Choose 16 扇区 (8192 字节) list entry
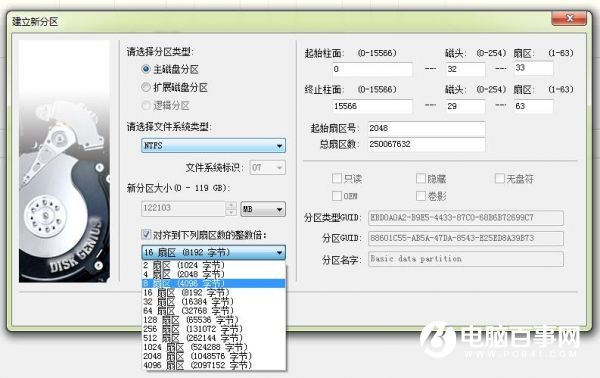Screen dimensions: 600x378 coord(214,293)
